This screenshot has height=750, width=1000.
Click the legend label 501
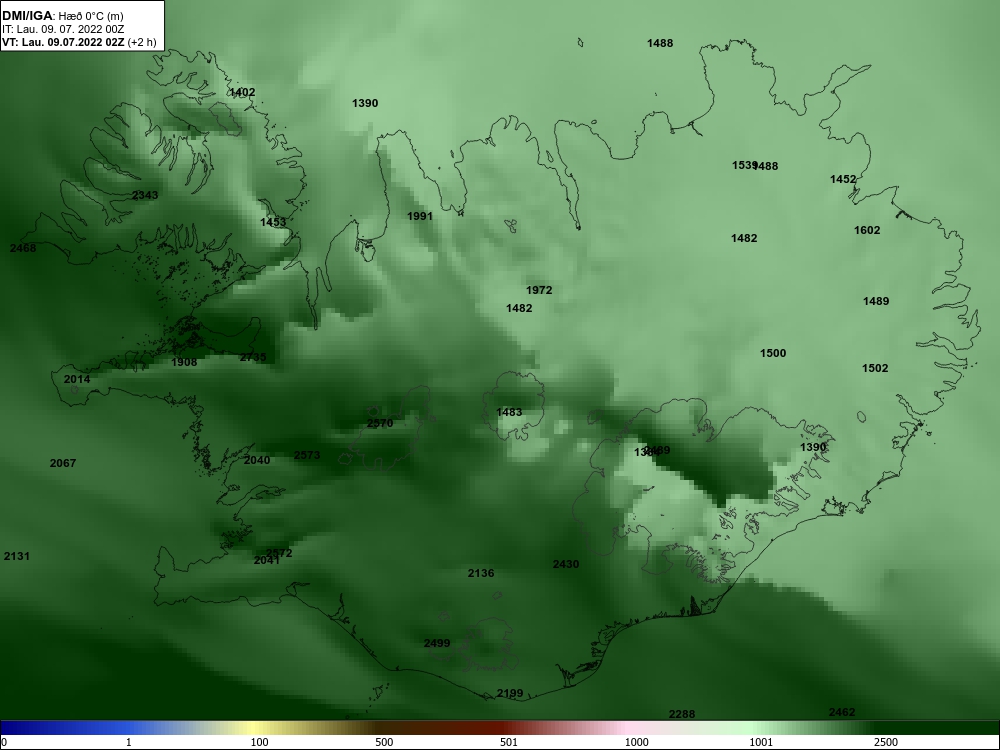(509, 742)
